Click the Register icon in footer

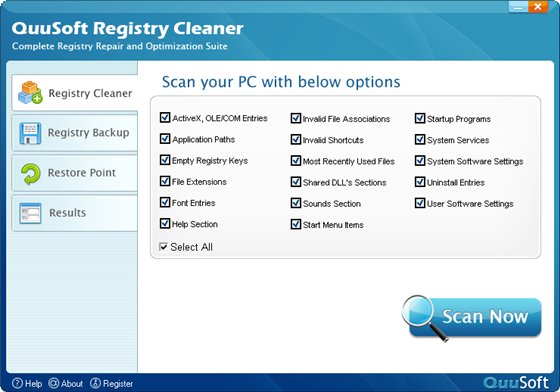pos(95,383)
